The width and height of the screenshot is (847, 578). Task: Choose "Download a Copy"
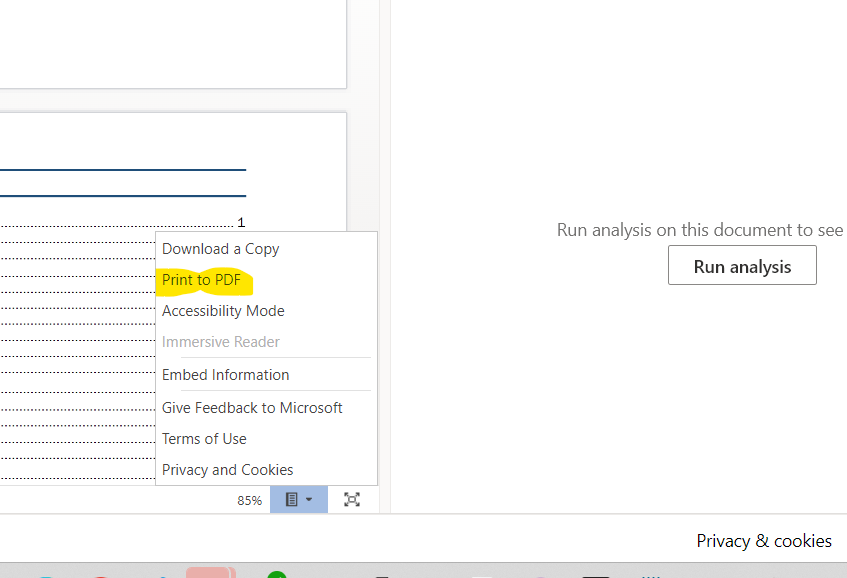point(220,248)
